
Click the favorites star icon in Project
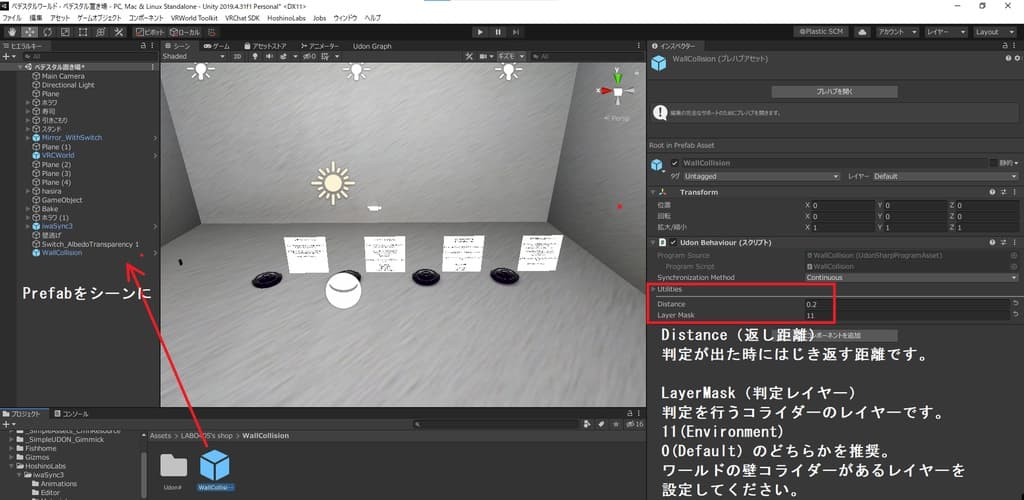(615, 424)
